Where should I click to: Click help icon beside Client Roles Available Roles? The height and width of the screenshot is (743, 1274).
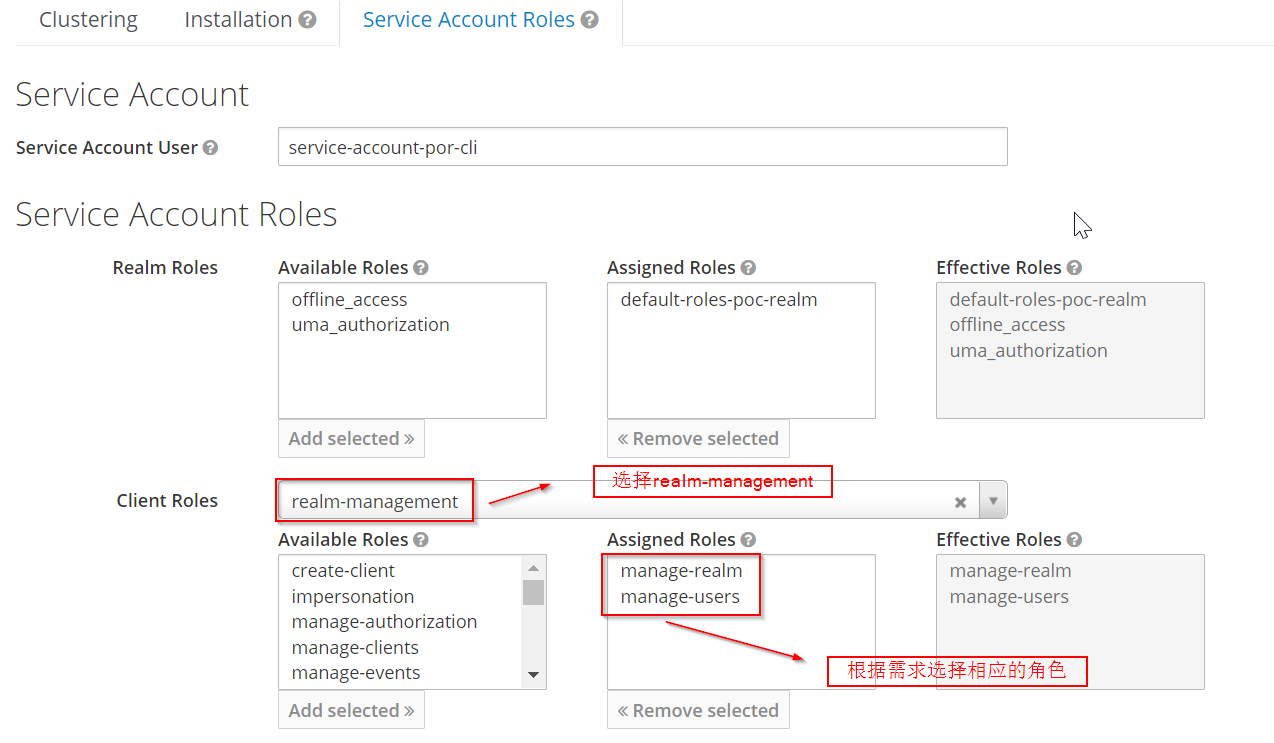click(421, 539)
